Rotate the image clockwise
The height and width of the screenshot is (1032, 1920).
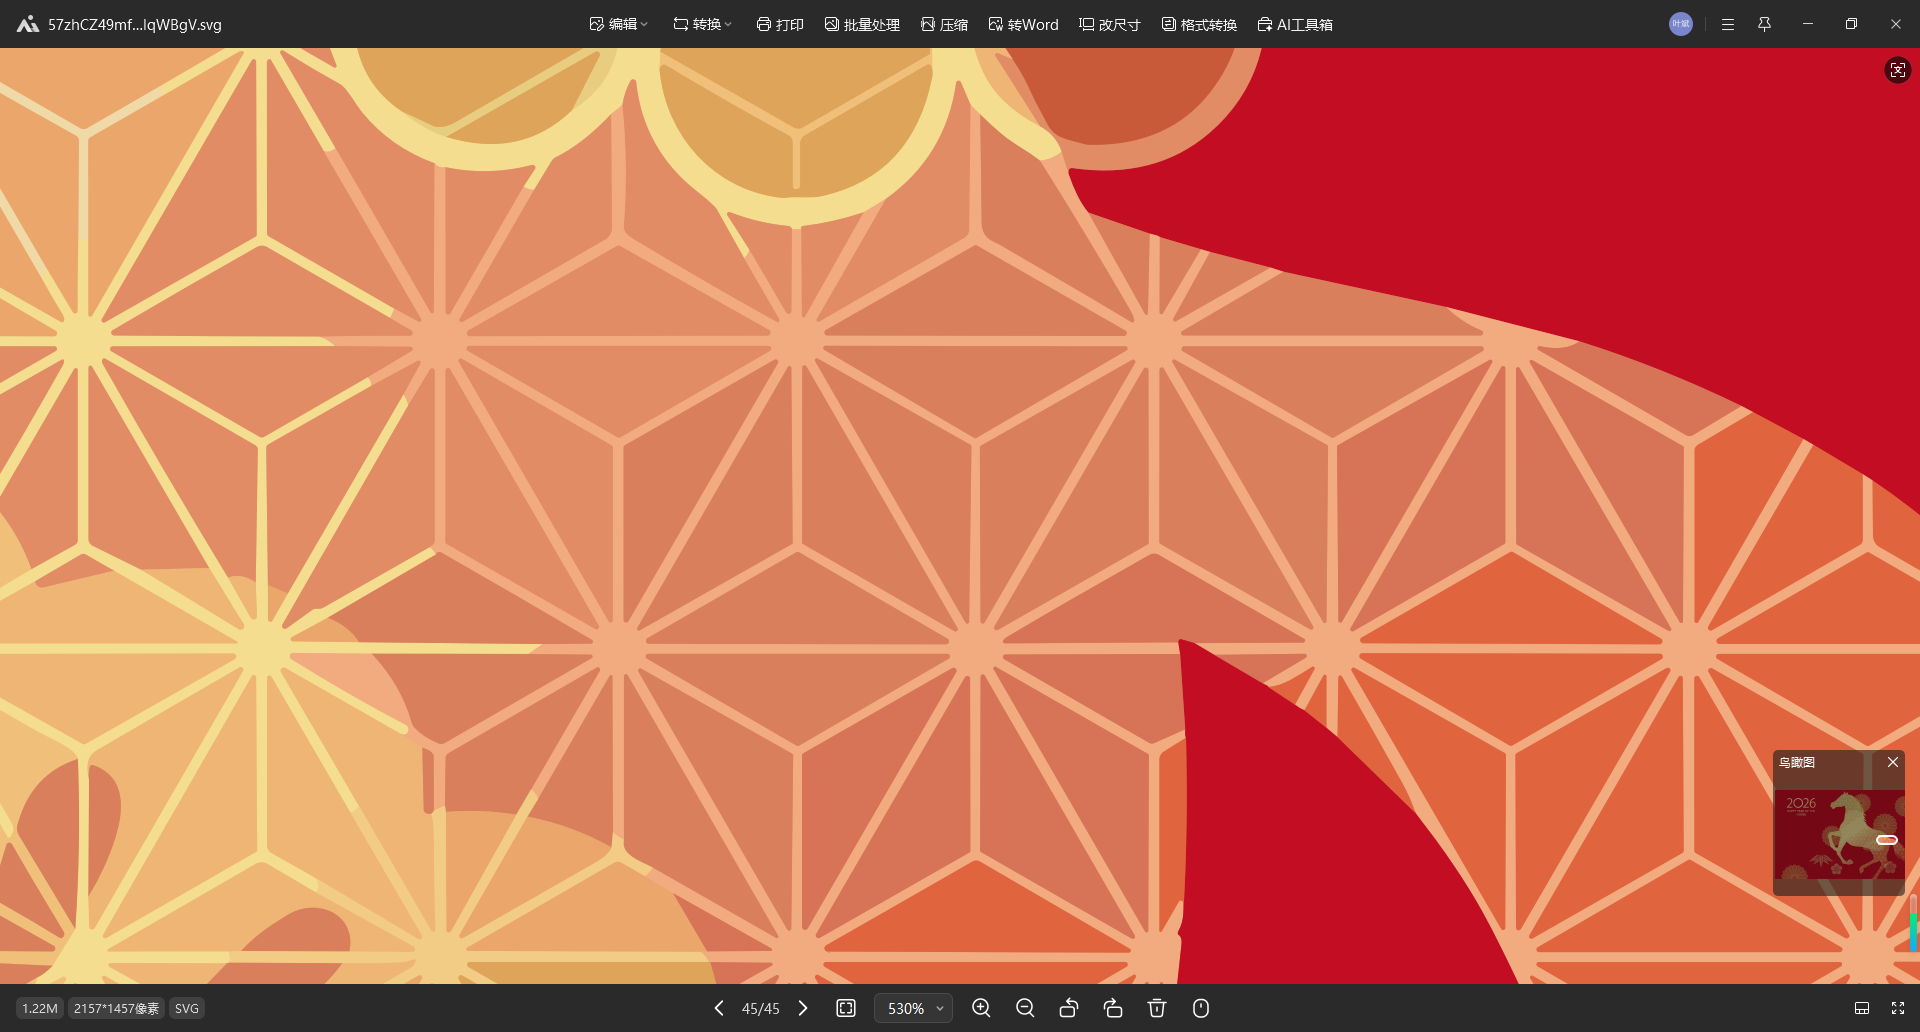[x=1113, y=1008]
